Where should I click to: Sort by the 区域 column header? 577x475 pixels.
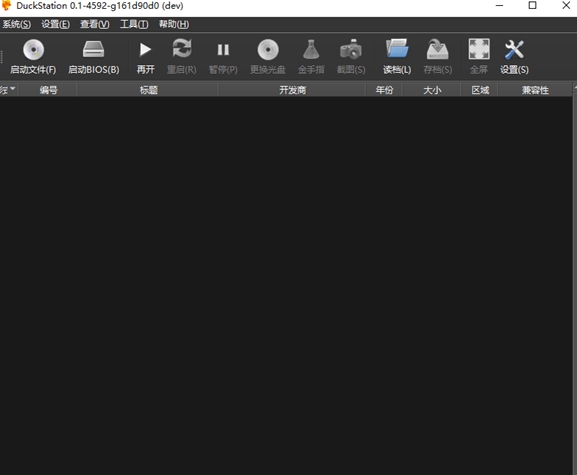(x=480, y=90)
